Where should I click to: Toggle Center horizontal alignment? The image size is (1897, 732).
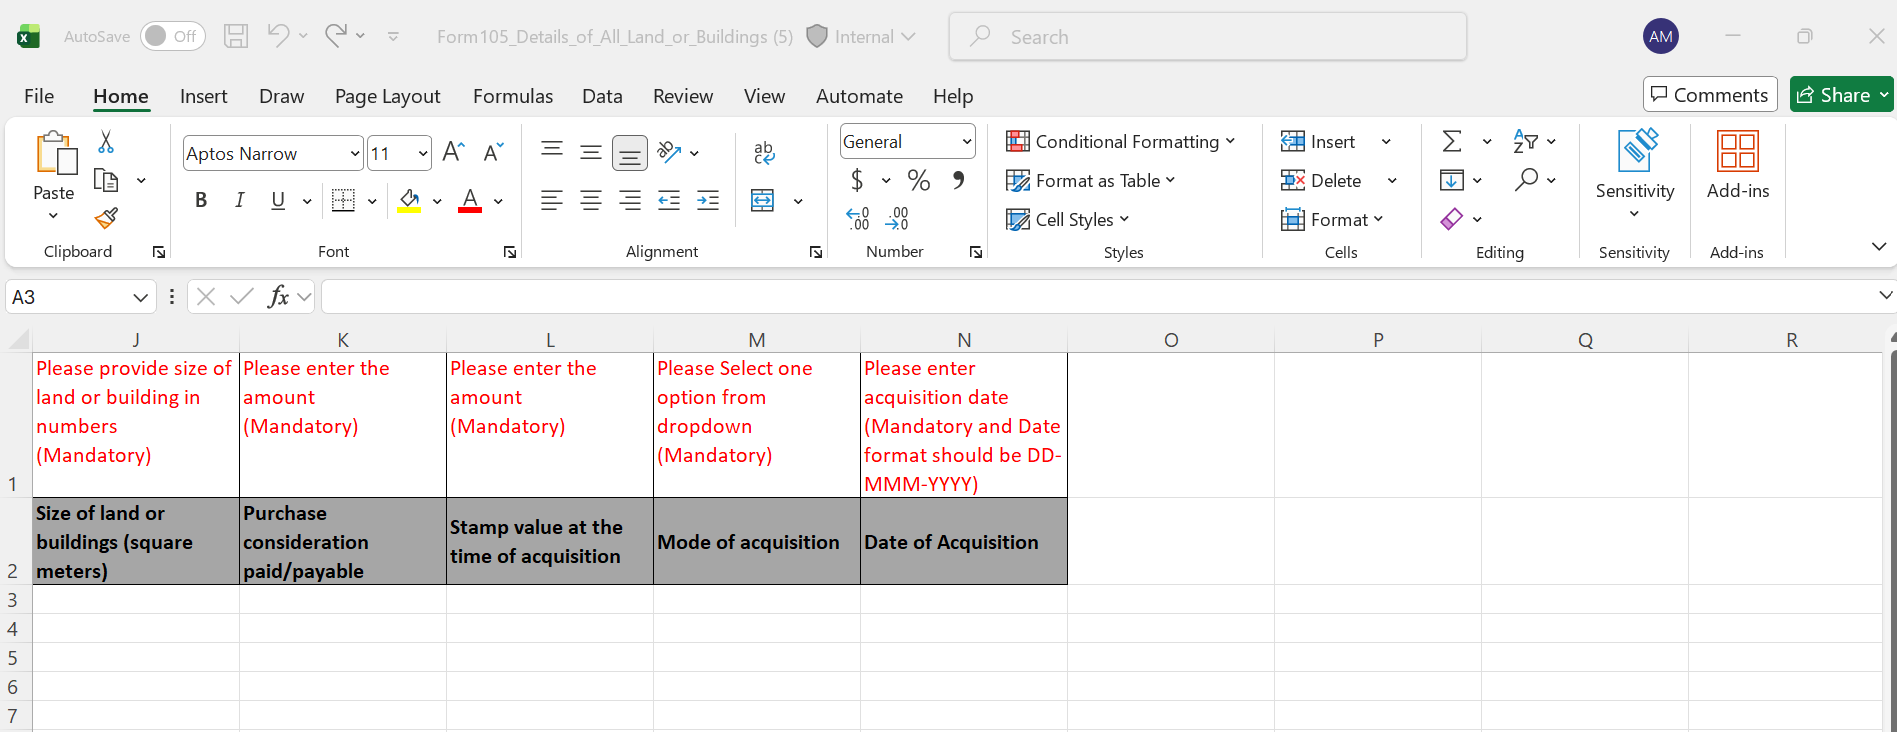coord(591,200)
